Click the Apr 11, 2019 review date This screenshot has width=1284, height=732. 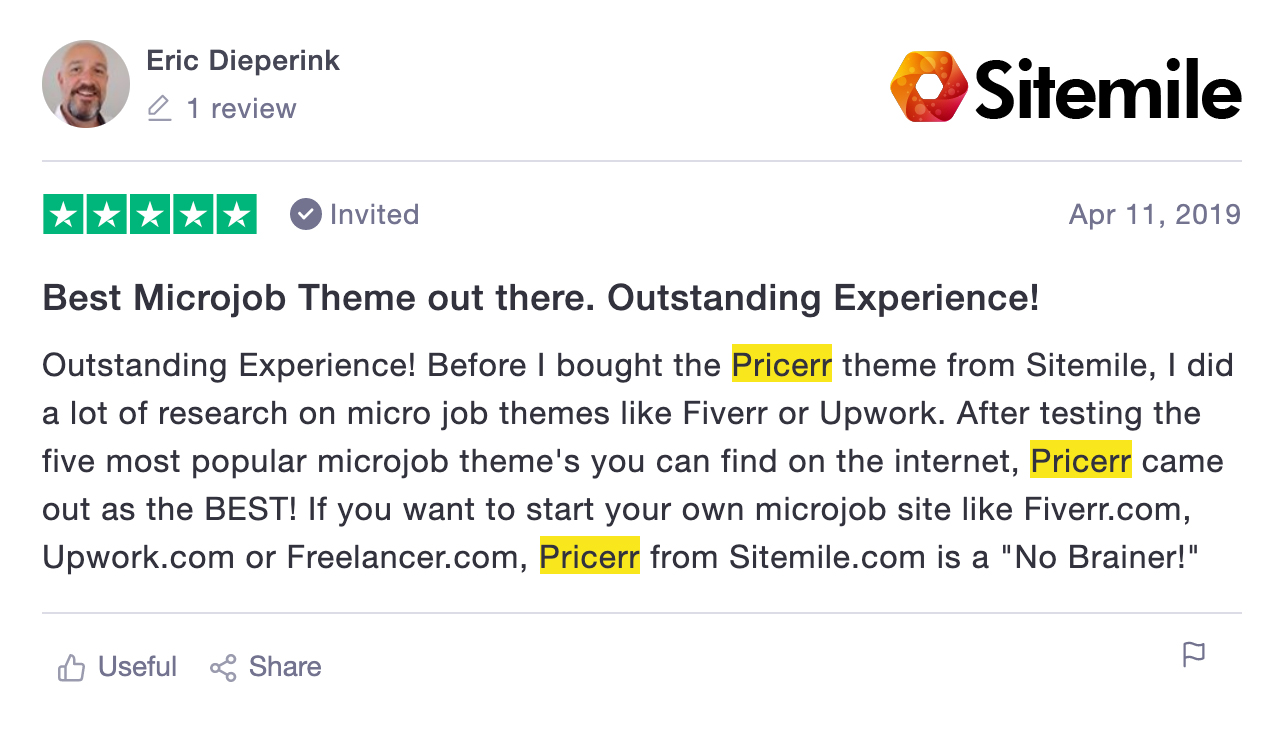[1155, 214]
